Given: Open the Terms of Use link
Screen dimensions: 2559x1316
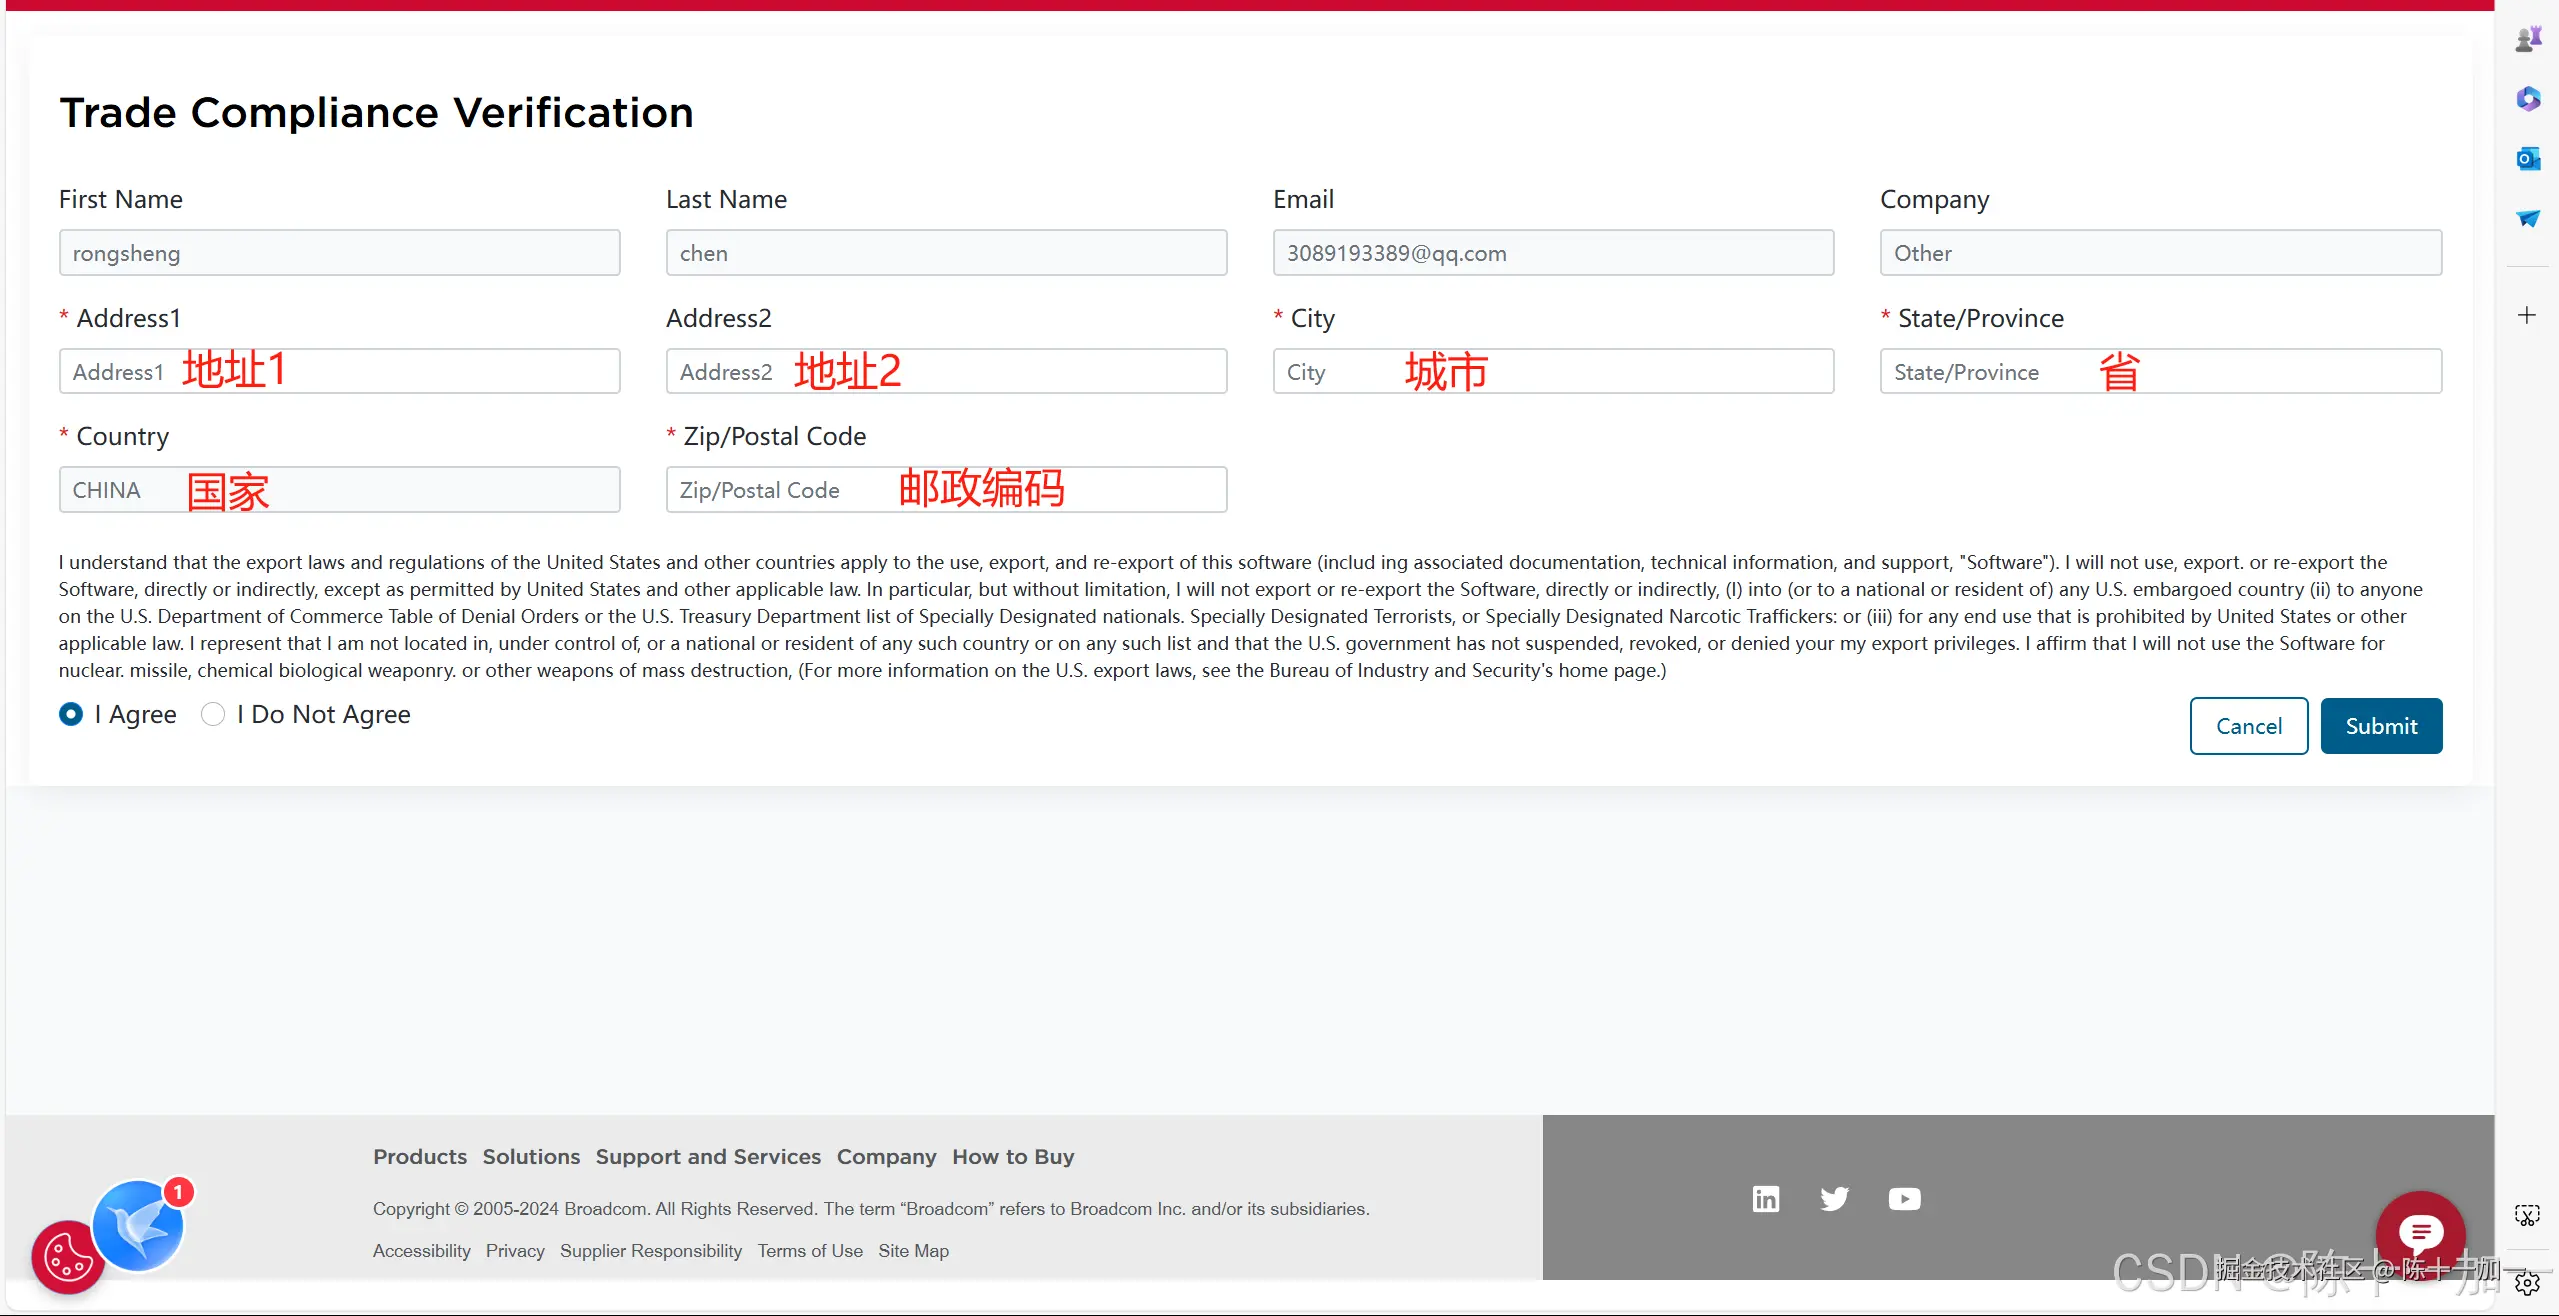Looking at the screenshot, I should pyautogui.click(x=810, y=1251).
